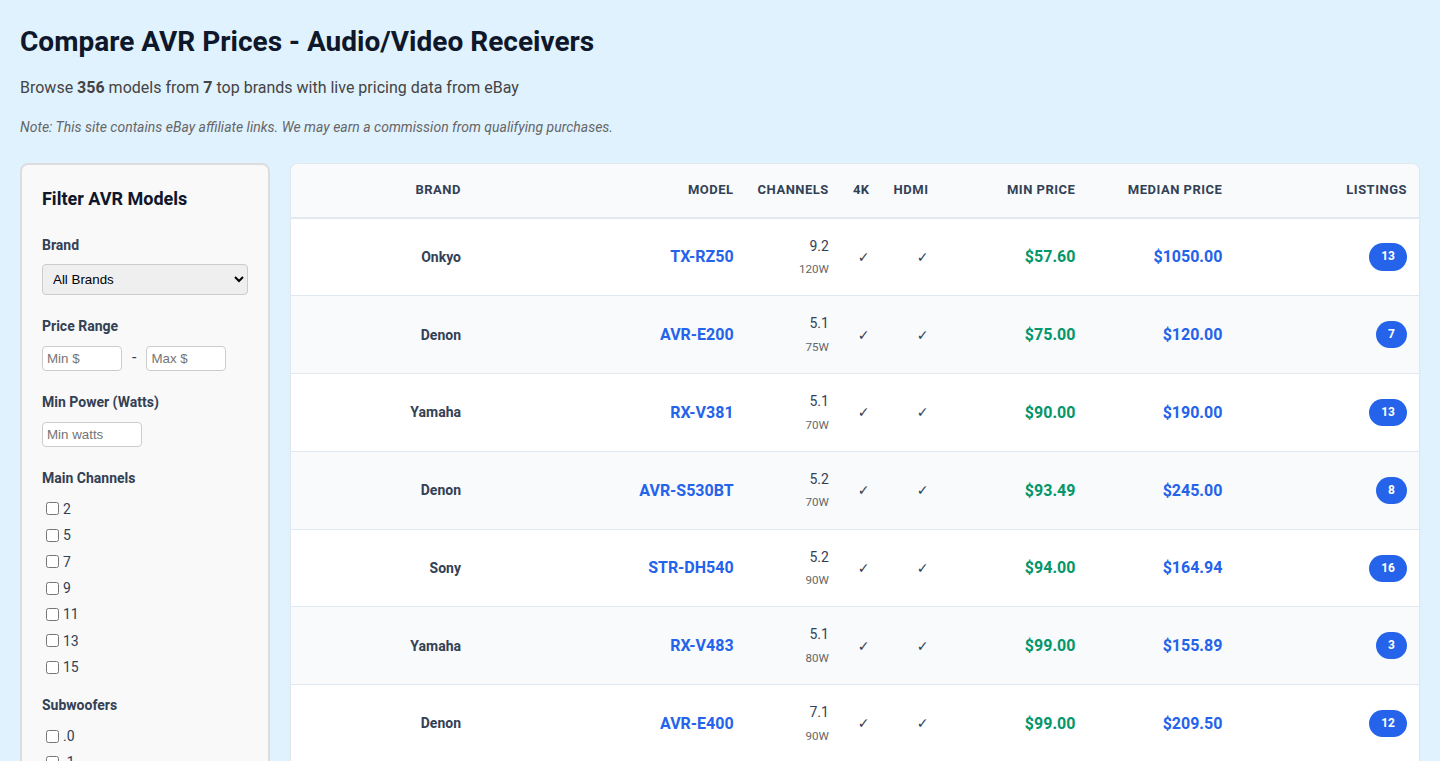Click the 9.2 channels value for TX-RZ50
This screenshot has width=1440, height=761.
click(x=819, y=246)
